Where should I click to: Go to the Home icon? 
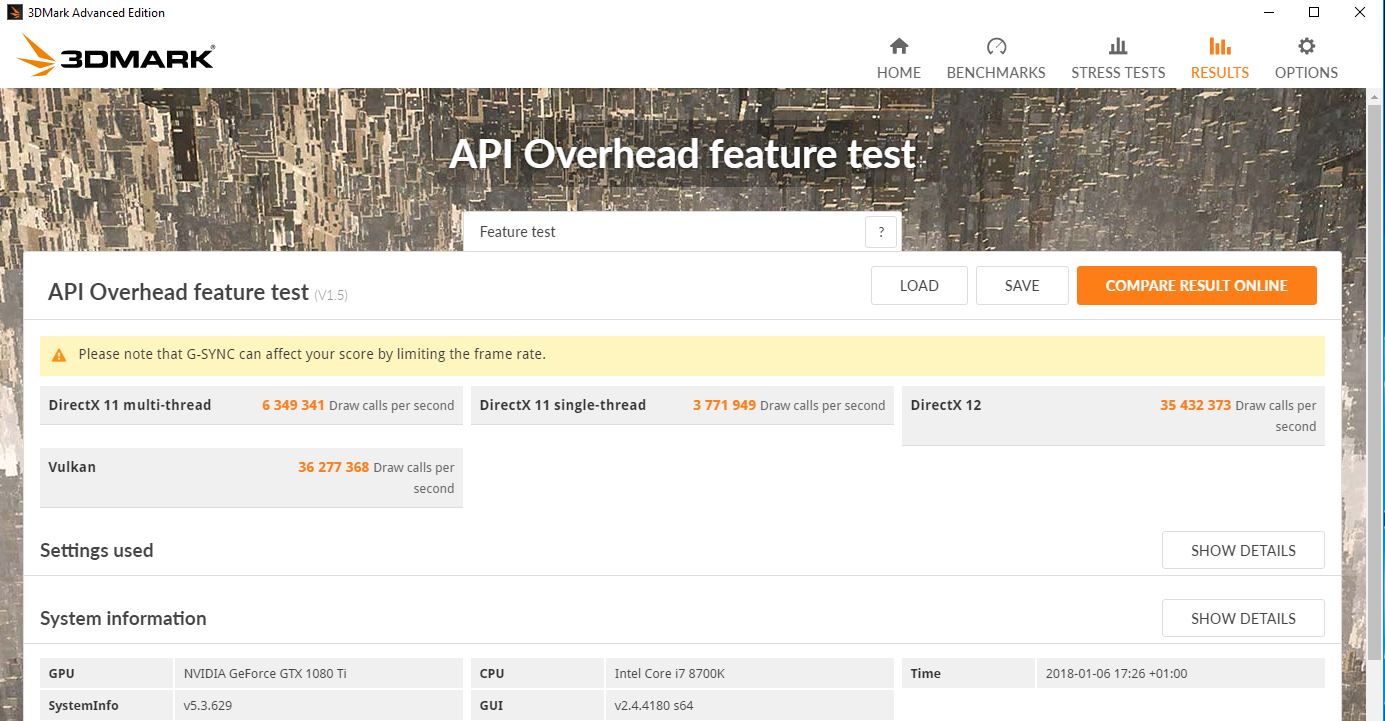click(x=899, y=46)
